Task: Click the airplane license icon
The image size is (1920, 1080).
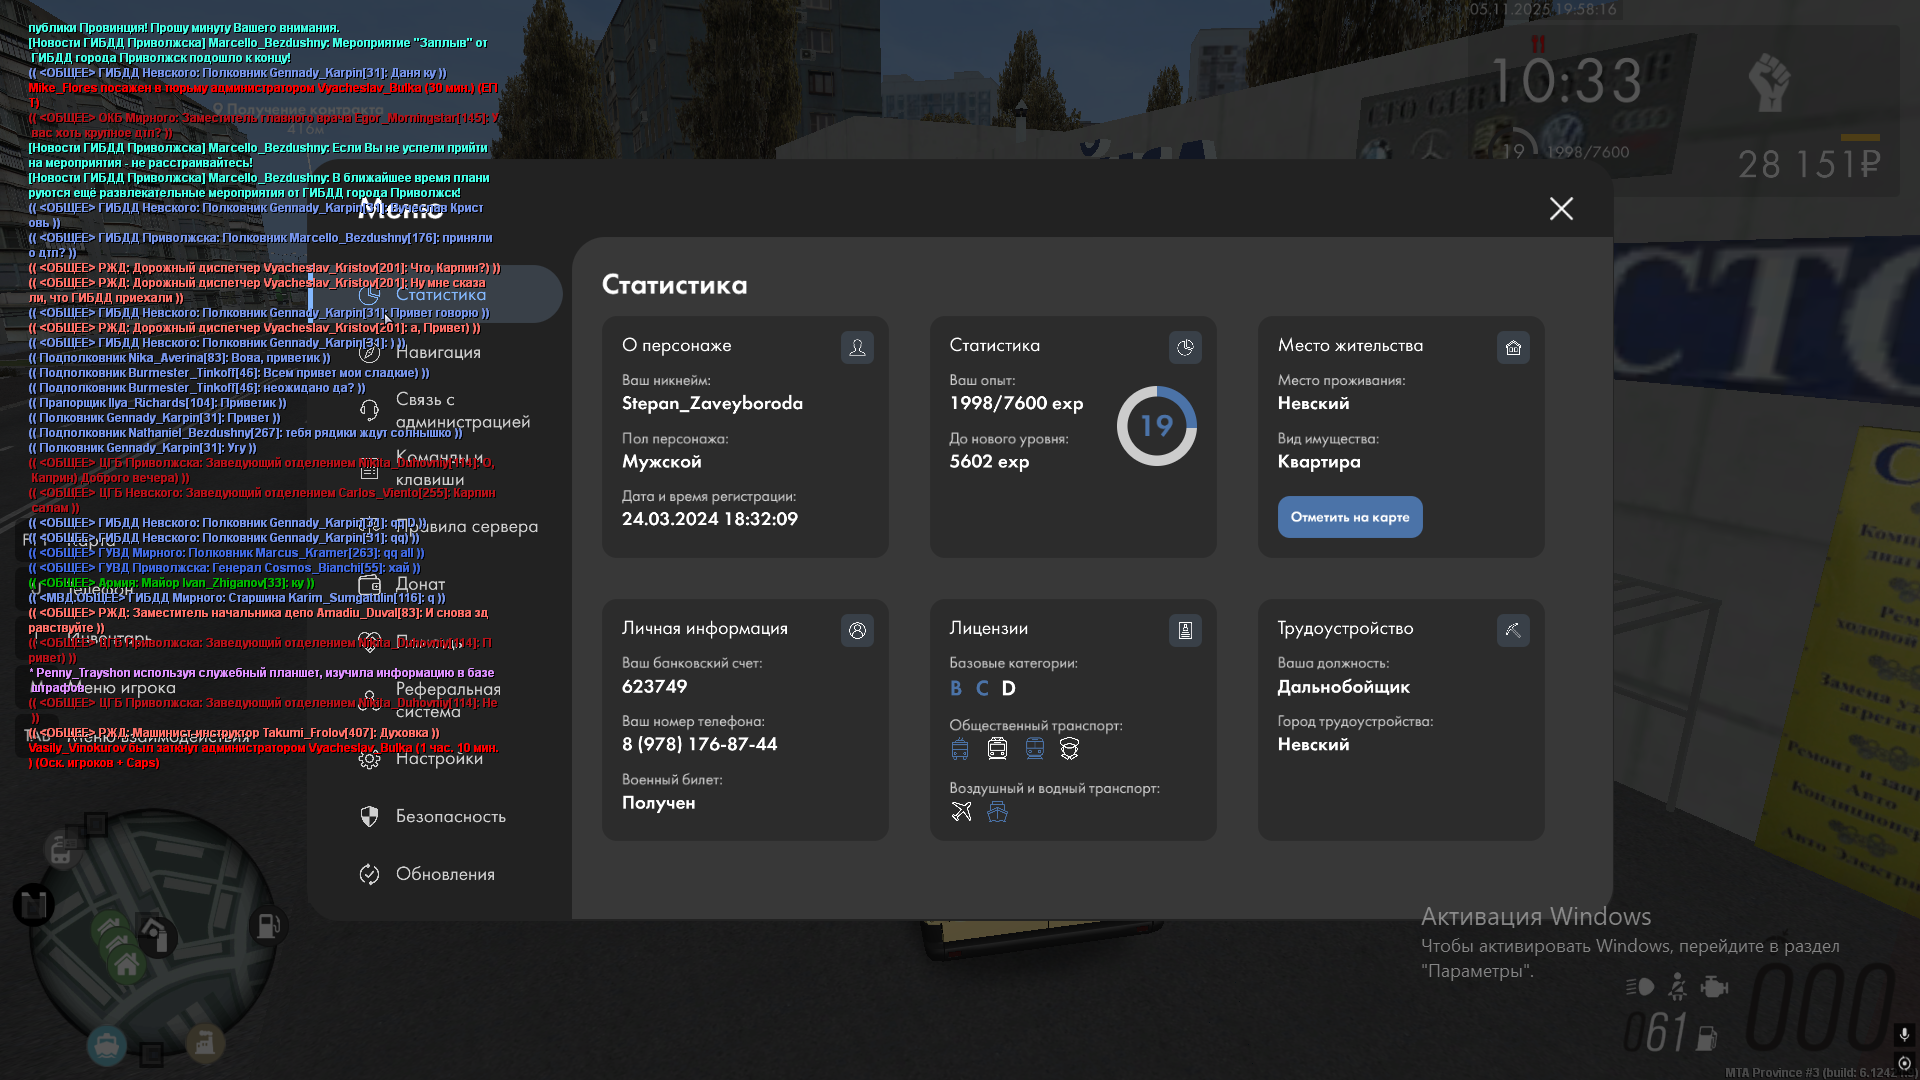Action: coord(961,812)
